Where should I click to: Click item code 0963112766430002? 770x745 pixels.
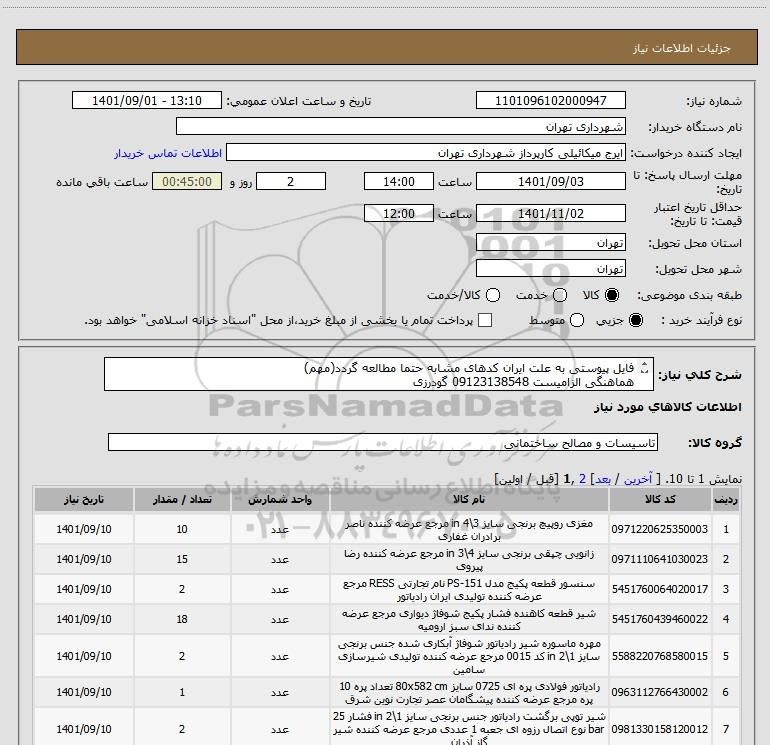click(660, 692)
